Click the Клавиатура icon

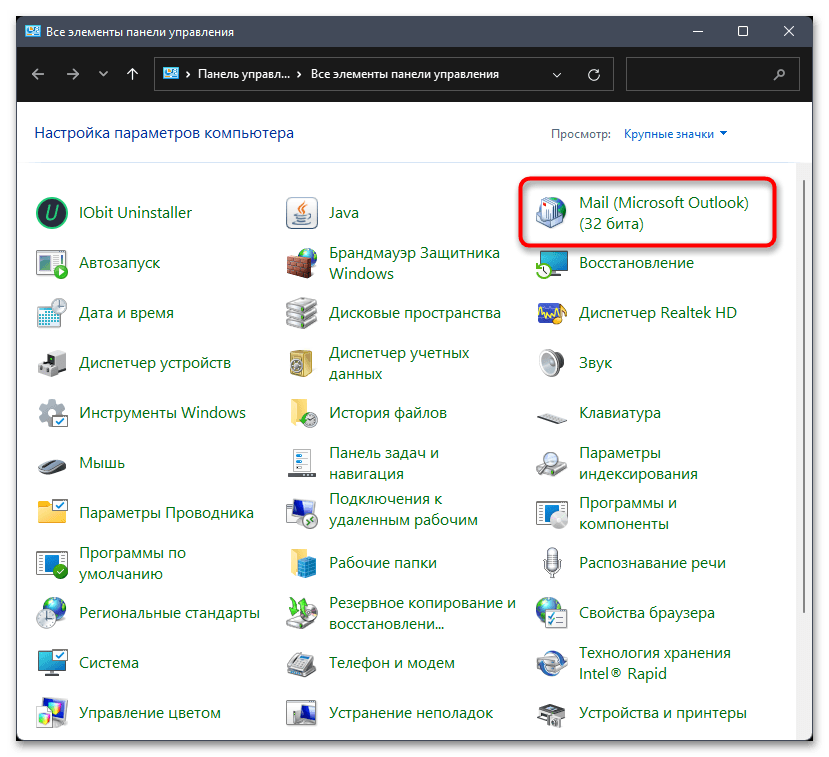click(x=551, y=418)
